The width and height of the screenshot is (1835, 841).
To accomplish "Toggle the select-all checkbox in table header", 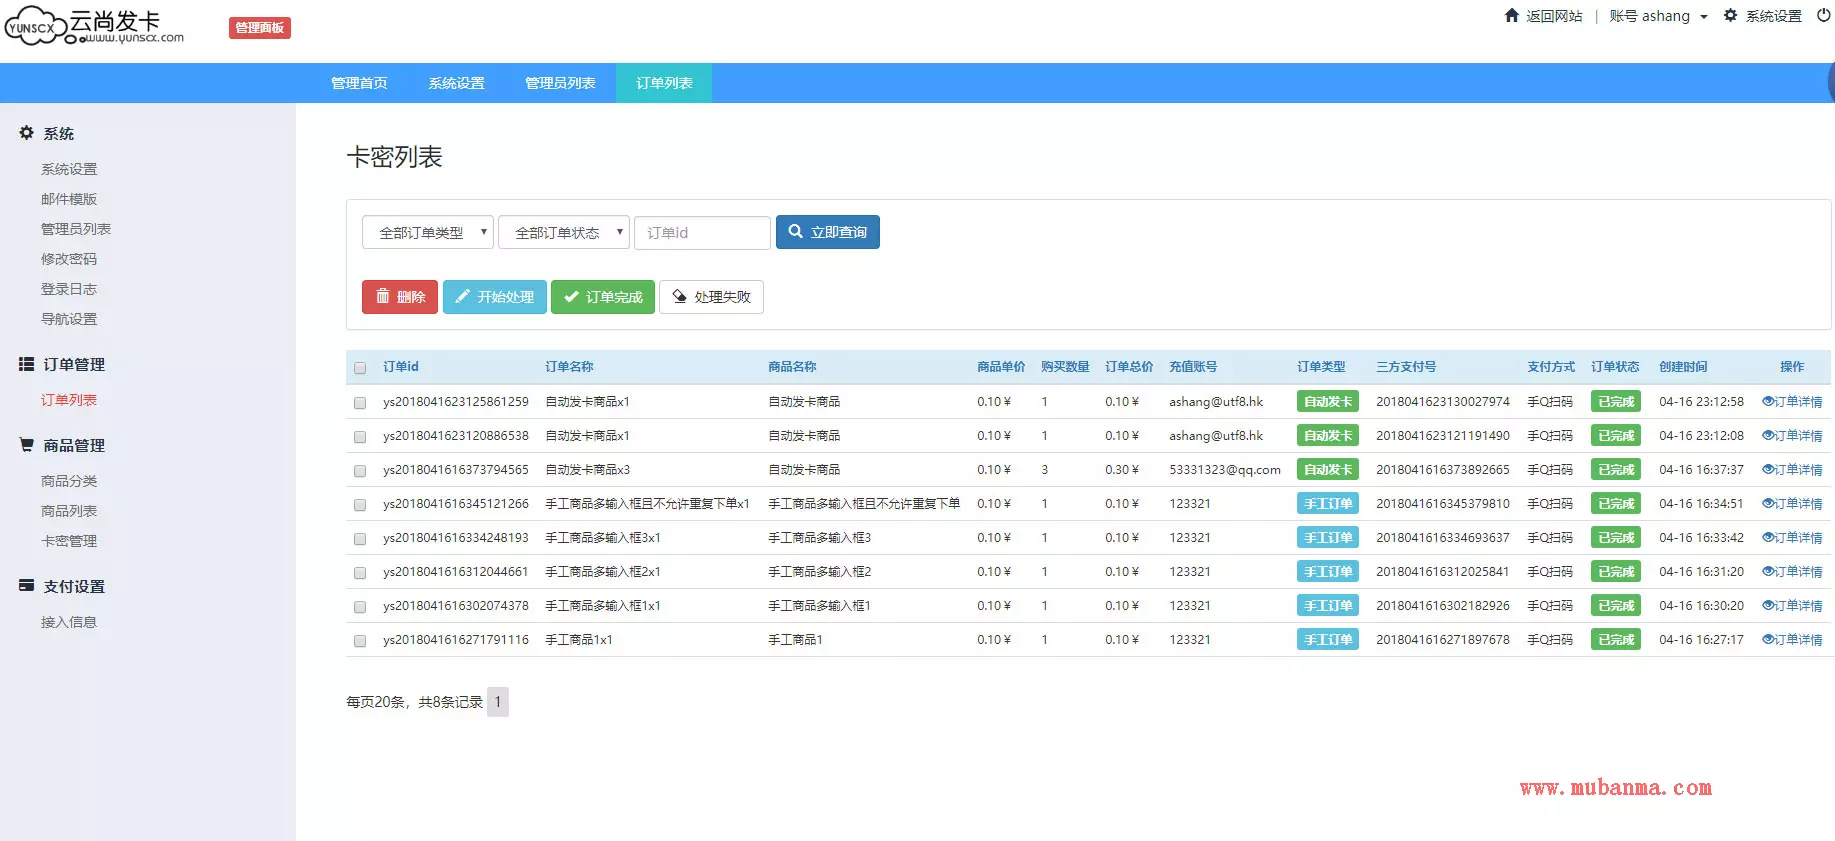I will click(x=360, y=368).
